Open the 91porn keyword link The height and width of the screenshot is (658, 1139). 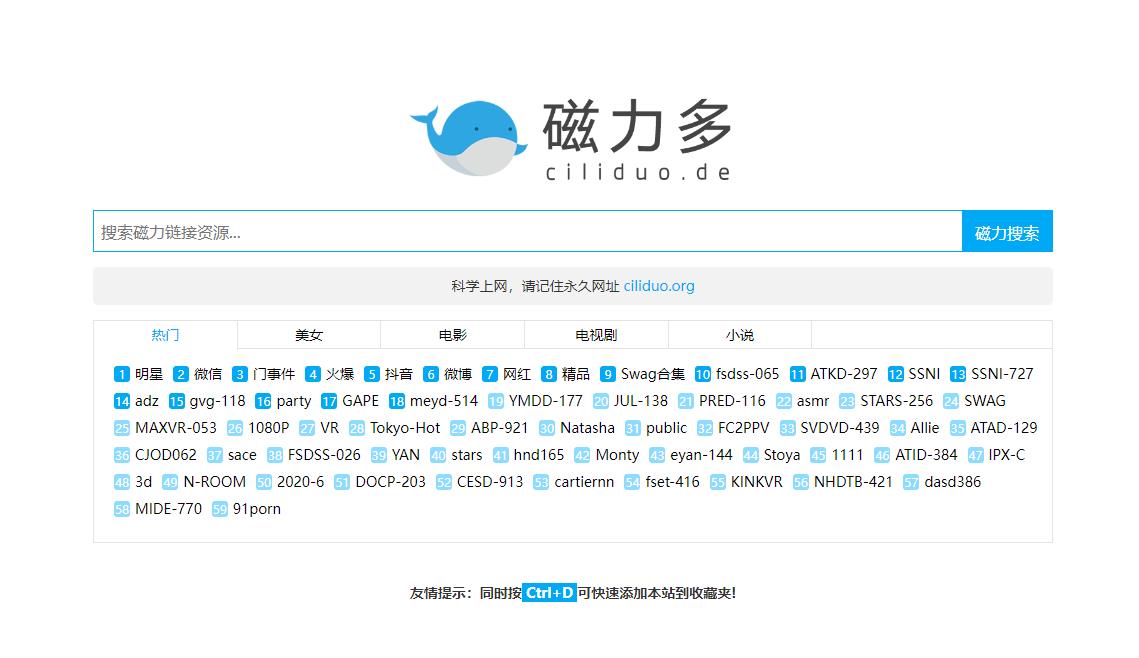[x=257, y=509]
